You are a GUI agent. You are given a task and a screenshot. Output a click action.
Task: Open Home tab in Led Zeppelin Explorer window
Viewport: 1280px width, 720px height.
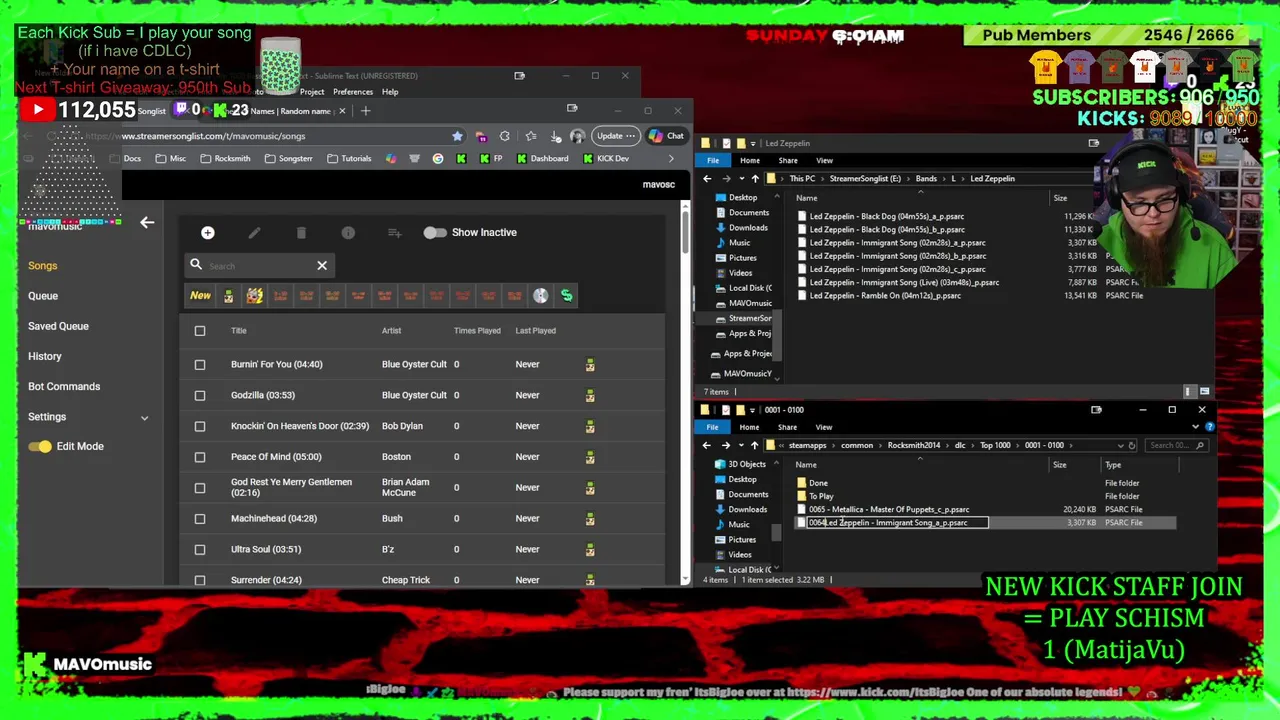click(x=749, y=161)
